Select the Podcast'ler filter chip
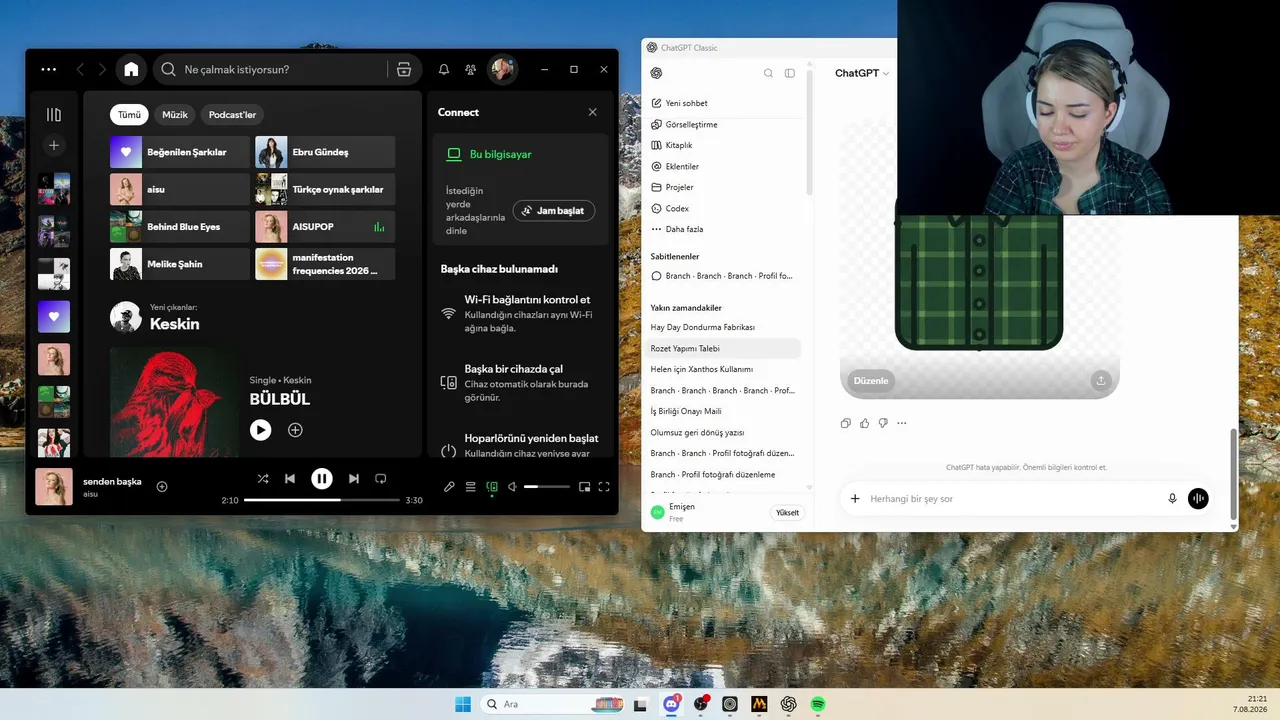The height and width of the screenshot is (720, 1280). pos(232,115)
